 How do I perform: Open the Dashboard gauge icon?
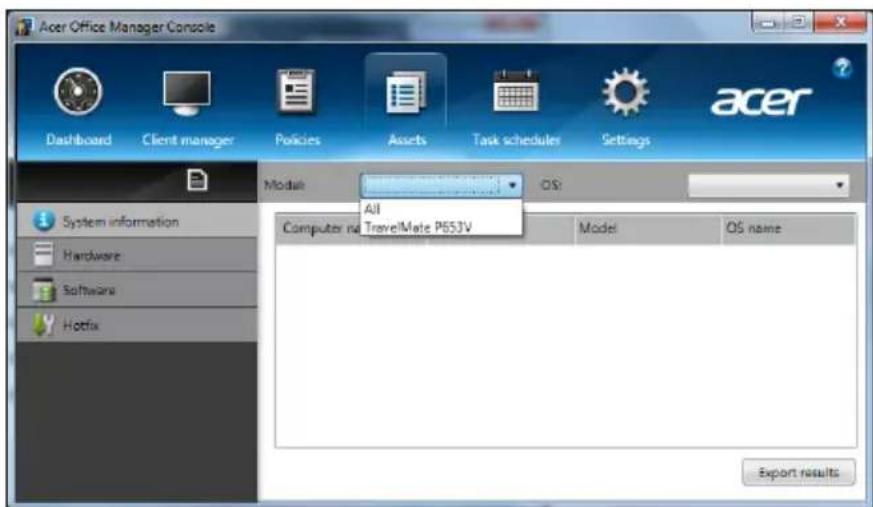coord(78,91)
